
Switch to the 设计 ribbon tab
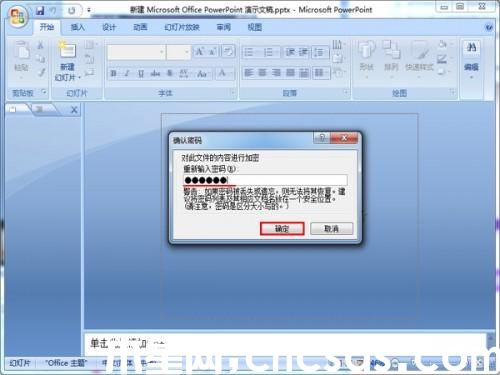pos(109,27)
